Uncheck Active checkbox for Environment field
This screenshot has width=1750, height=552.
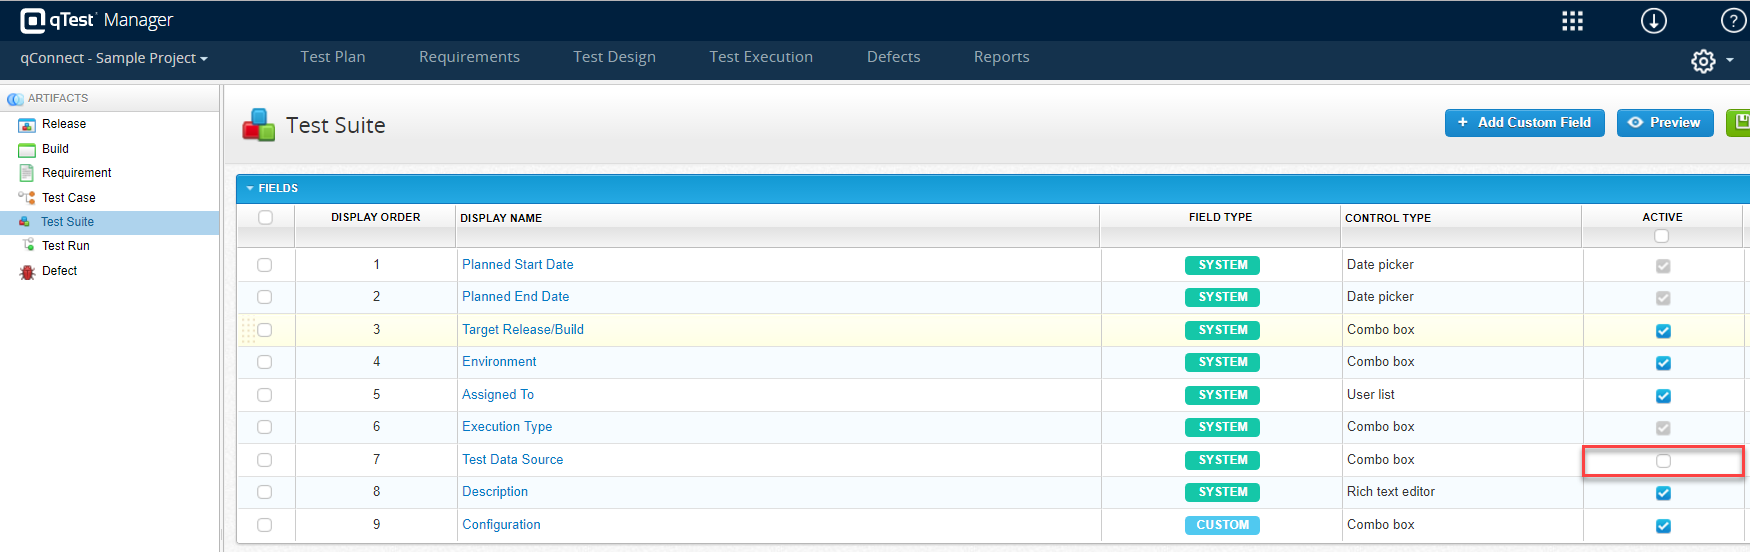point(1663,363)
